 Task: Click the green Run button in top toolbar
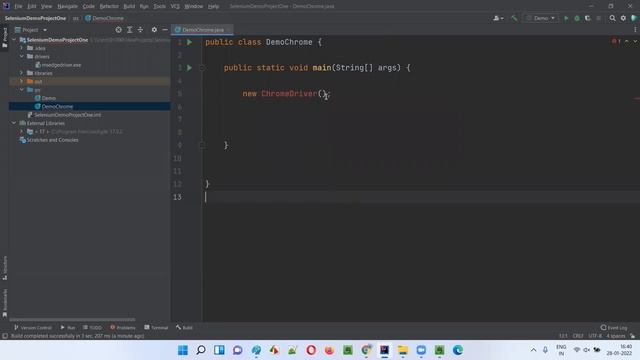pos(566,18)
